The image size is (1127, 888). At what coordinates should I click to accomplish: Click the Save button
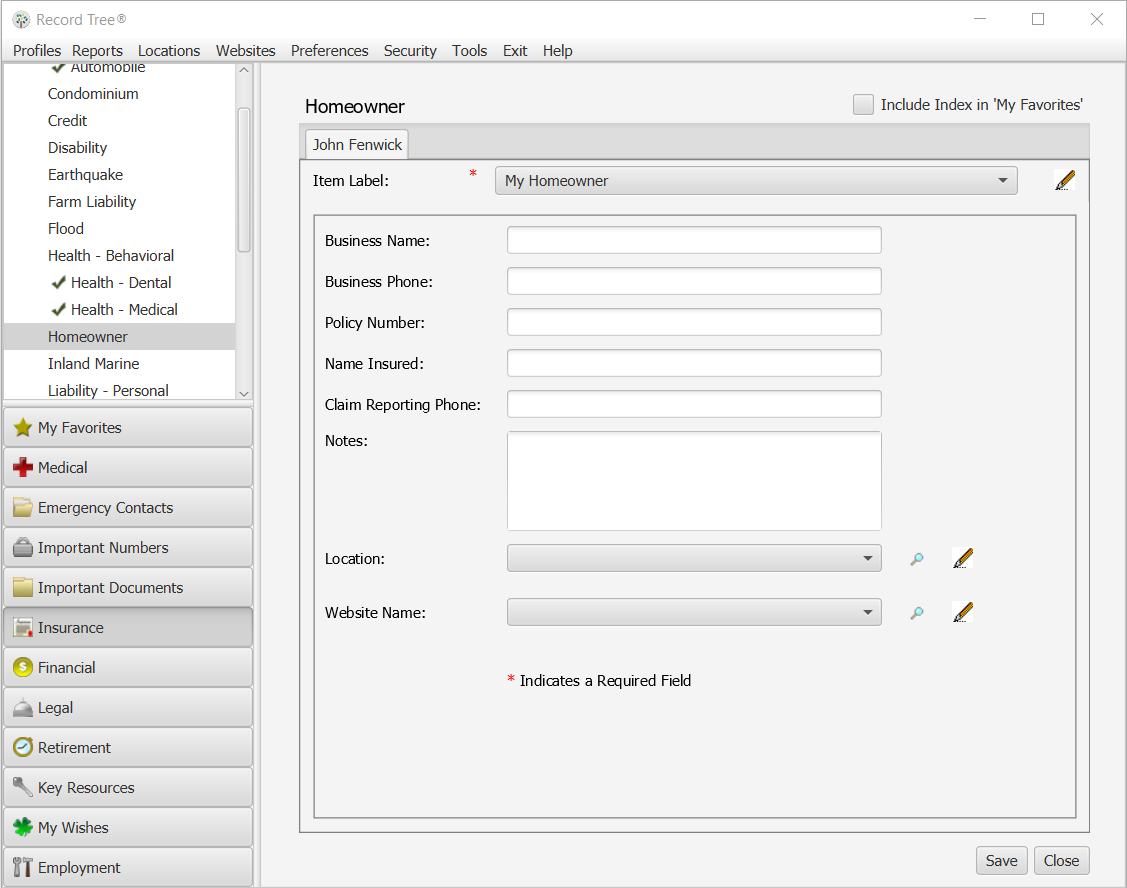pyautogui.click(x=1001, y=860)
